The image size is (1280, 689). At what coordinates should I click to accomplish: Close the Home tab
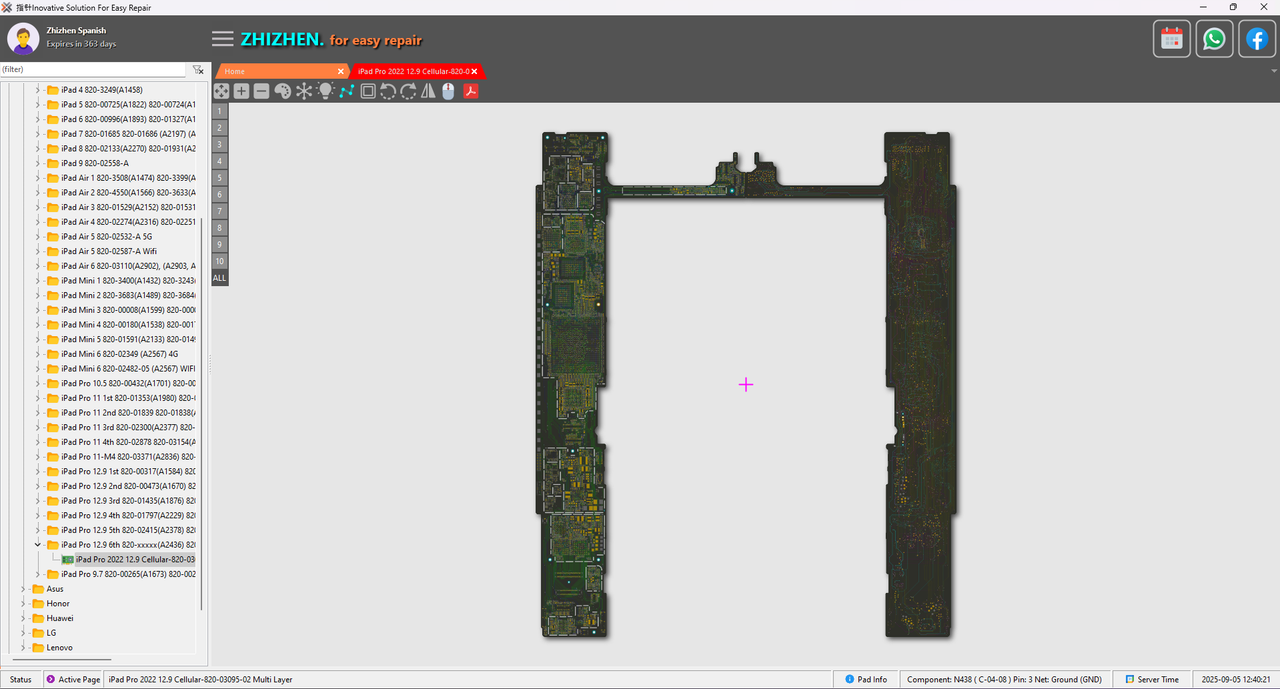click(341, 71)
